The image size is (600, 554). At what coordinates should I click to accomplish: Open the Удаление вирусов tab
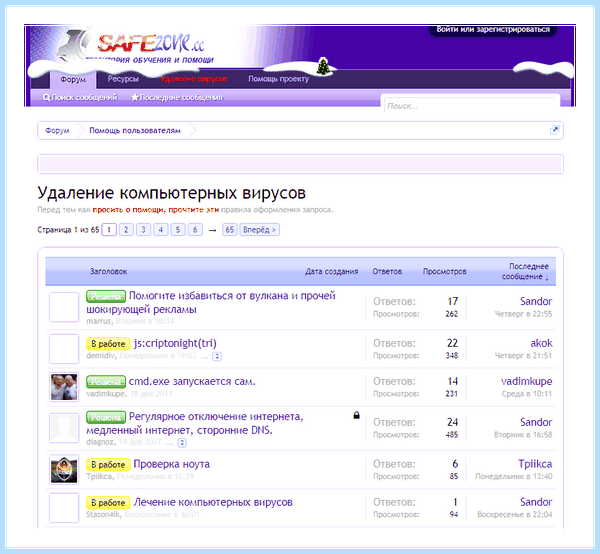click(194, 79)
